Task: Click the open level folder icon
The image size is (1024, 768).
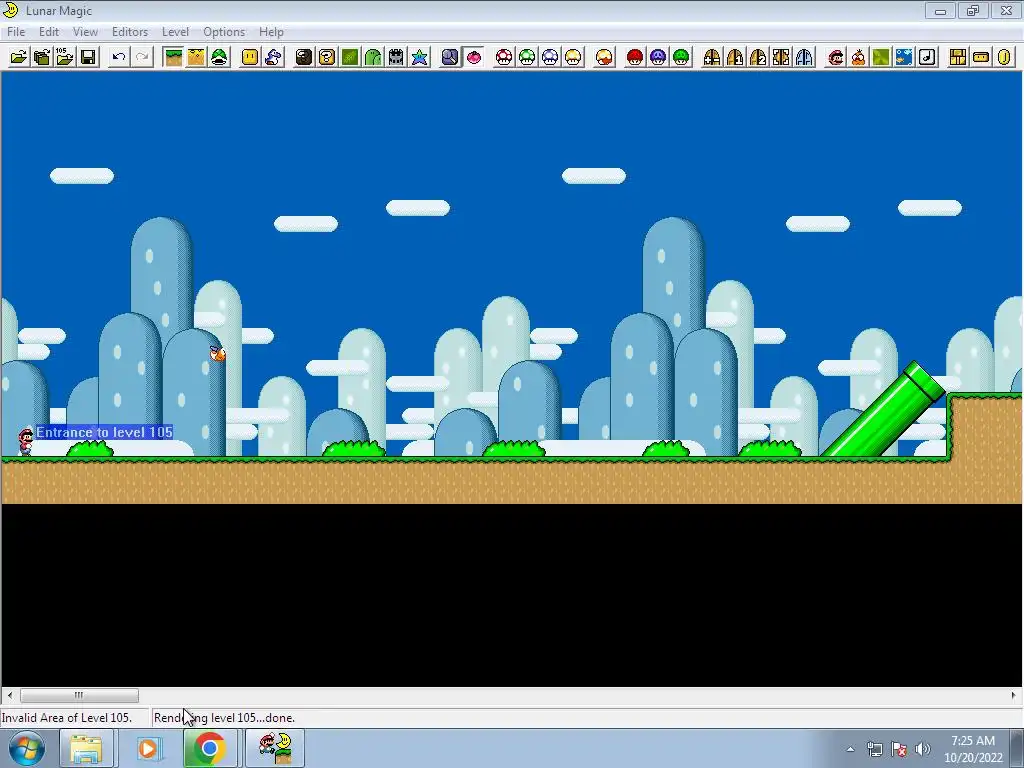Action: (x=19, y=57)
